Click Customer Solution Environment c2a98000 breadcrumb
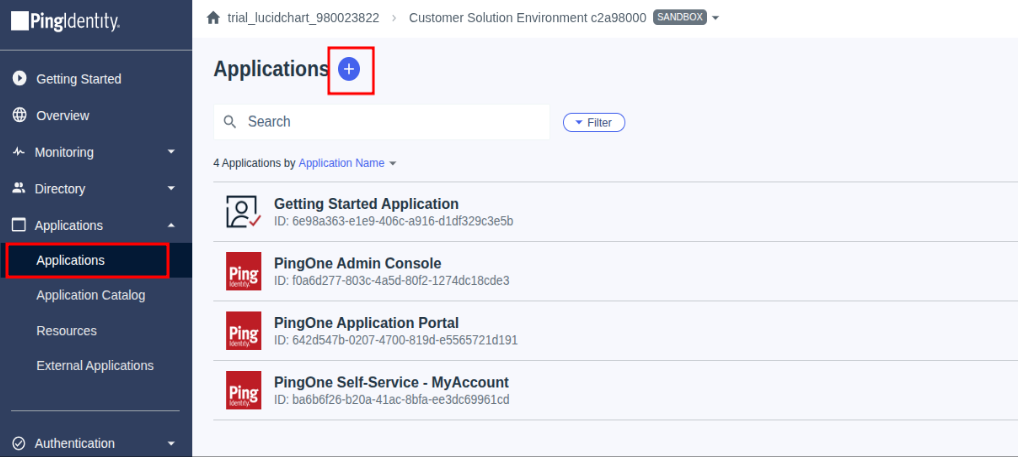This screenshot has height=457, width=1018. coord(527,18)
